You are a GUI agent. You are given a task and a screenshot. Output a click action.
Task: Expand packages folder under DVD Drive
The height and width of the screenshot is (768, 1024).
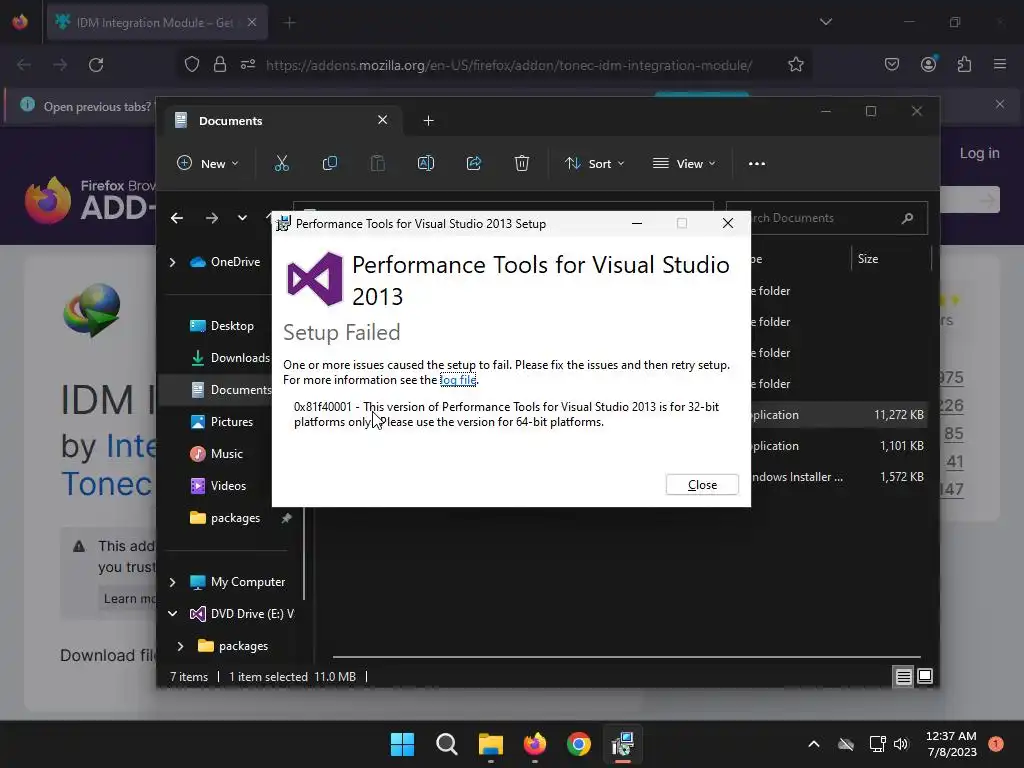[x=181, y=646]
